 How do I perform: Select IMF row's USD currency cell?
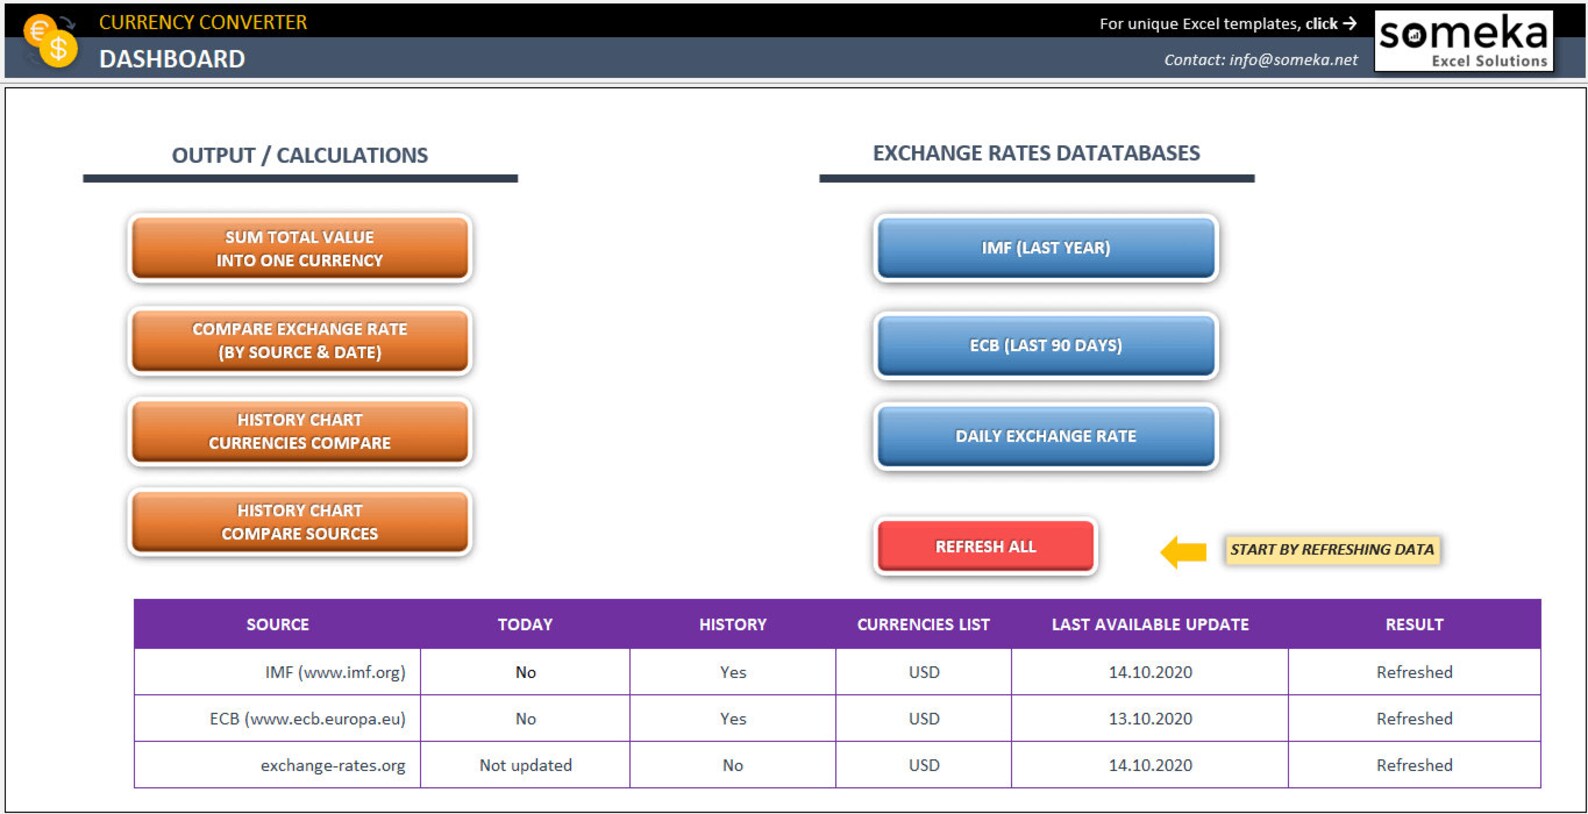coord(923,672)
